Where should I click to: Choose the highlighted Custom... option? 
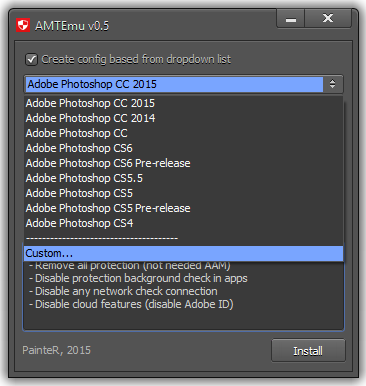point(183,253)
